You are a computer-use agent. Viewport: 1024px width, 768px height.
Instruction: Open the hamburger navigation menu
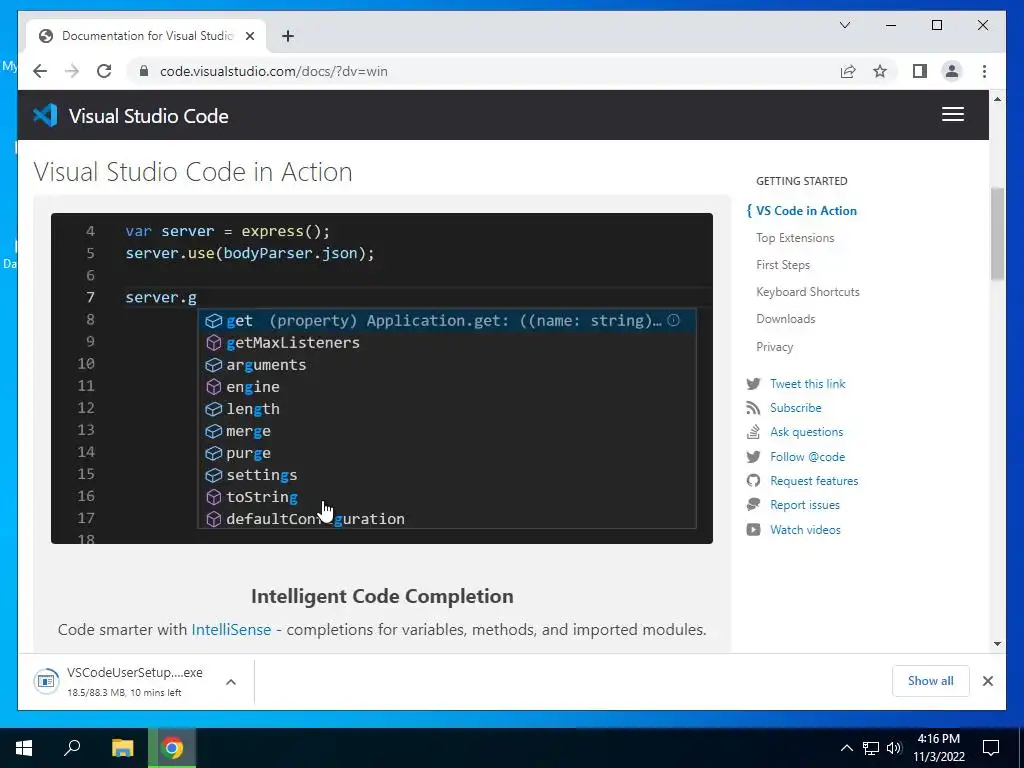pos(953,114)
